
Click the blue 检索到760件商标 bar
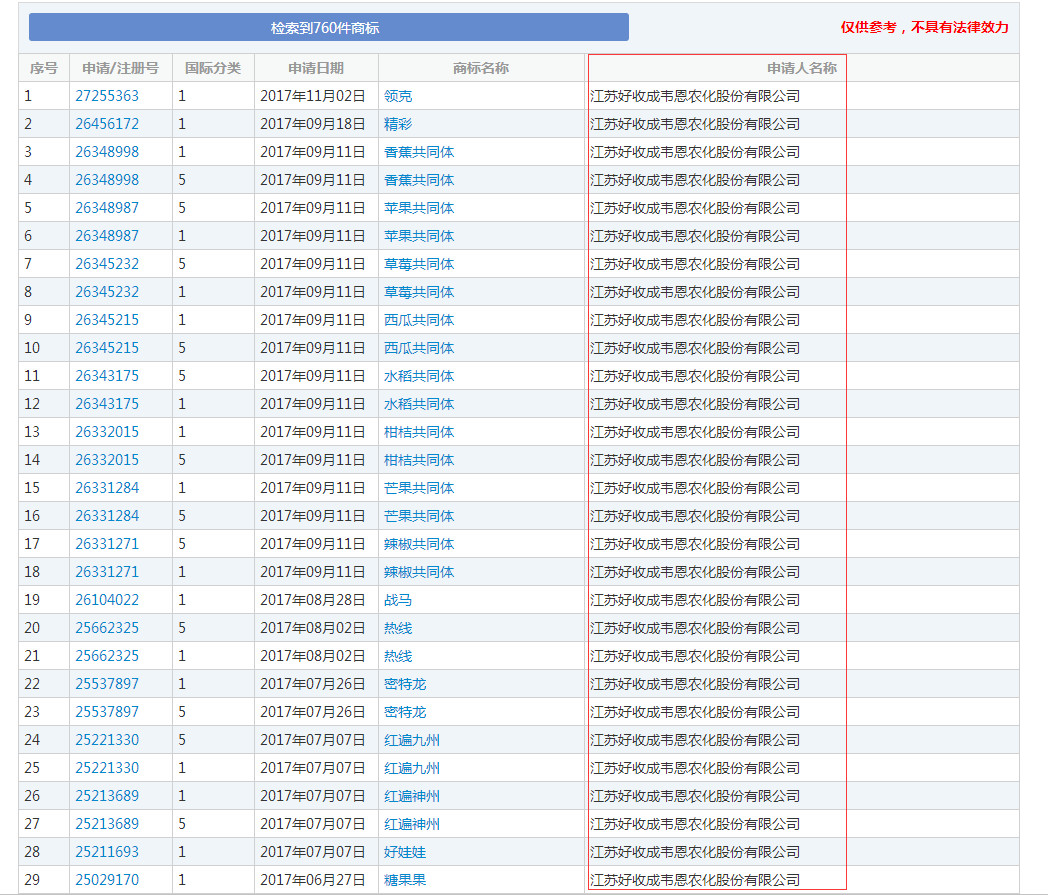tap(328, 28)
